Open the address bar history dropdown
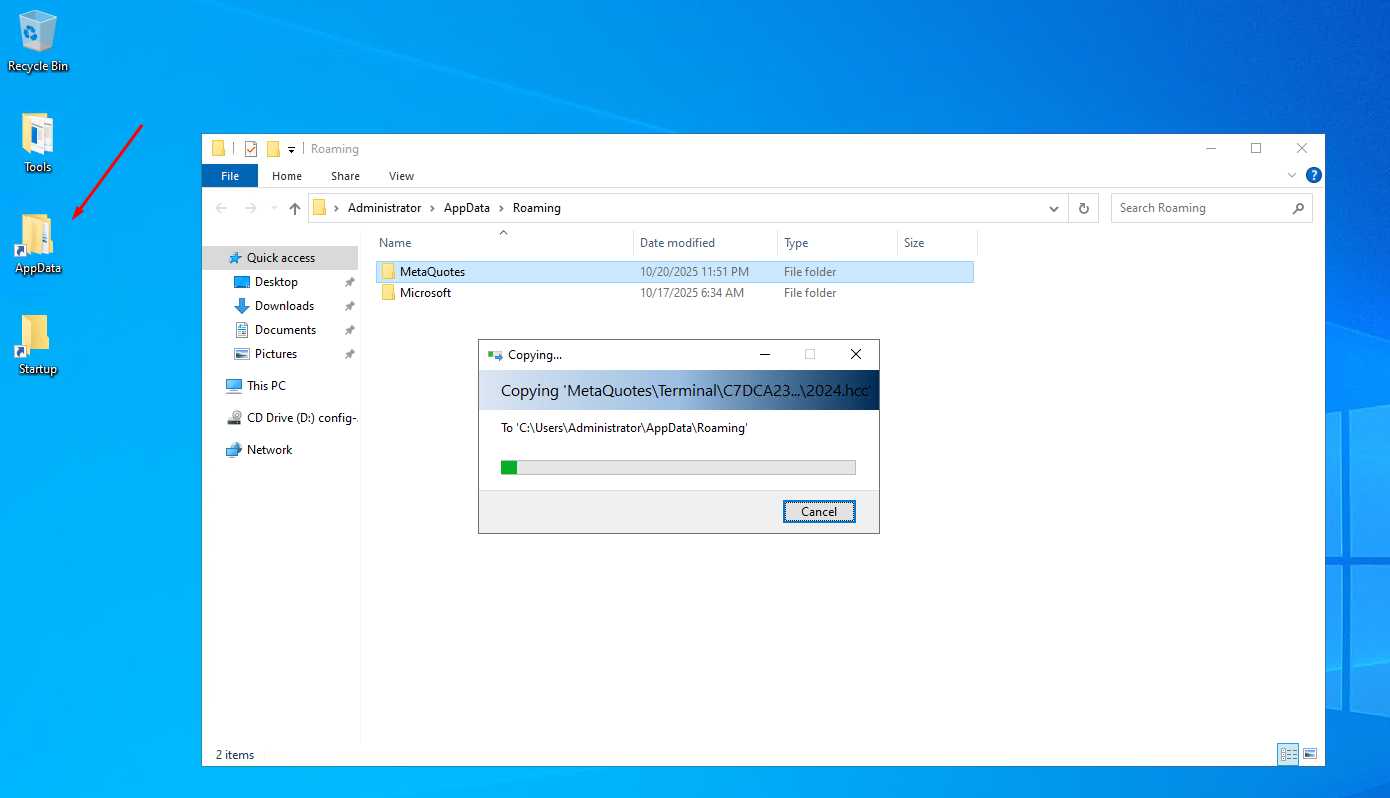The width and height of the screenshot is (1390, 798). (1053, 208)
